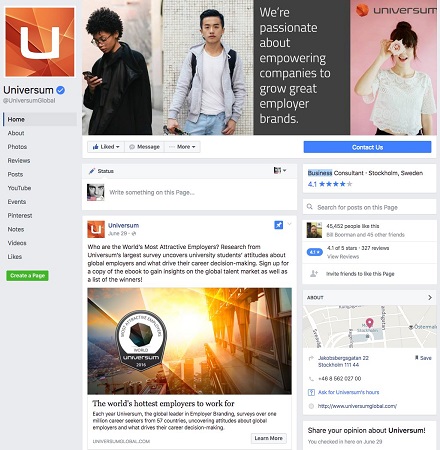Open Pinterest in the sidebar

[x=20, y=216]
